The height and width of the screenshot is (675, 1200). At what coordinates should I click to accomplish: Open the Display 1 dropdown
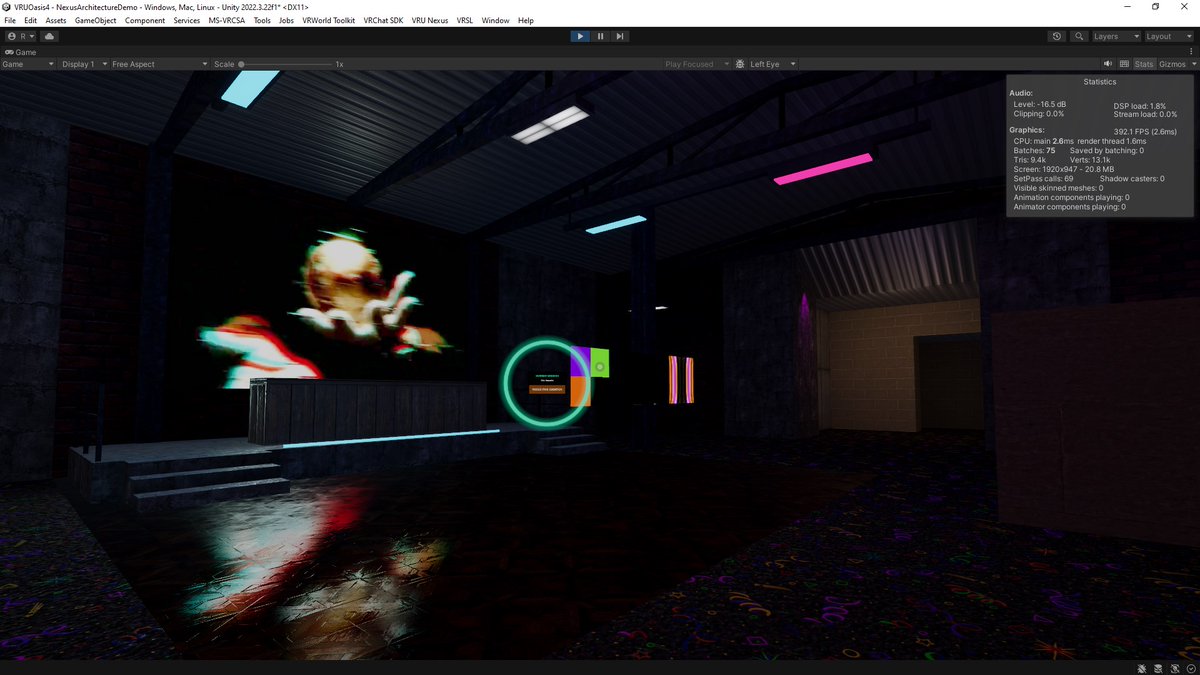coord(84,64)
